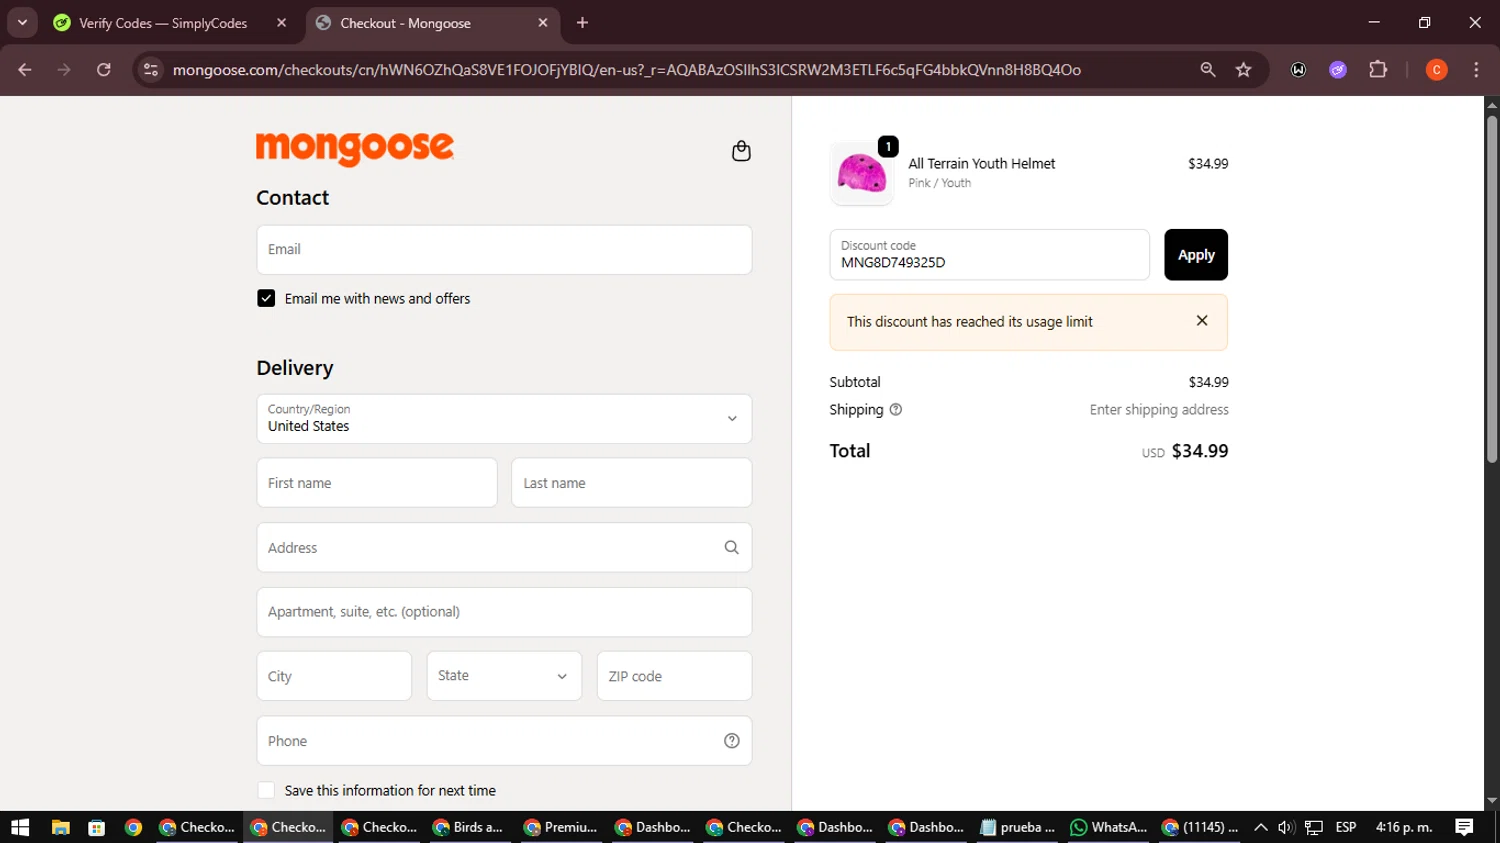Click the Total amount $34.99
Image resolution: width=1500 pixels, height=843 pixels.
[x=1200, y=451]
